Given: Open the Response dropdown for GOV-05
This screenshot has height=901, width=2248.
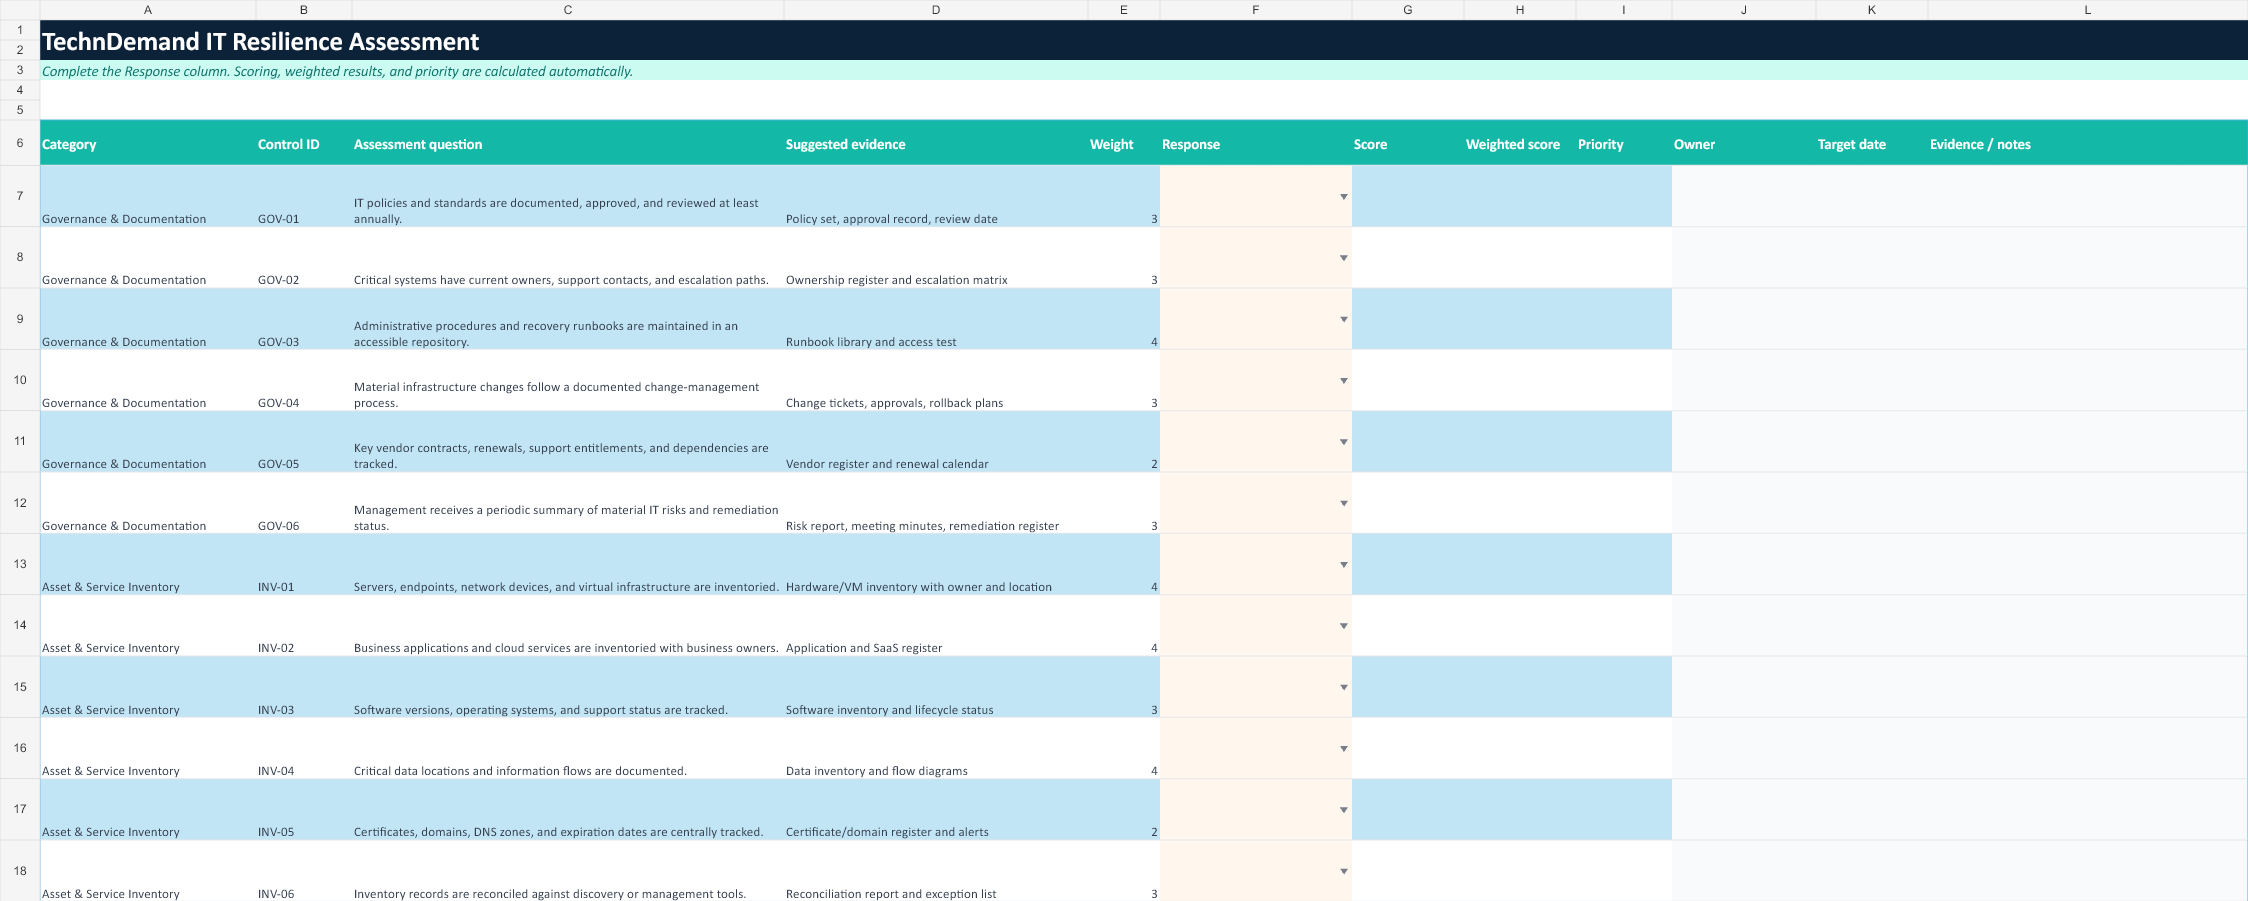Looking at the screenshot, I should point(1343,442).
